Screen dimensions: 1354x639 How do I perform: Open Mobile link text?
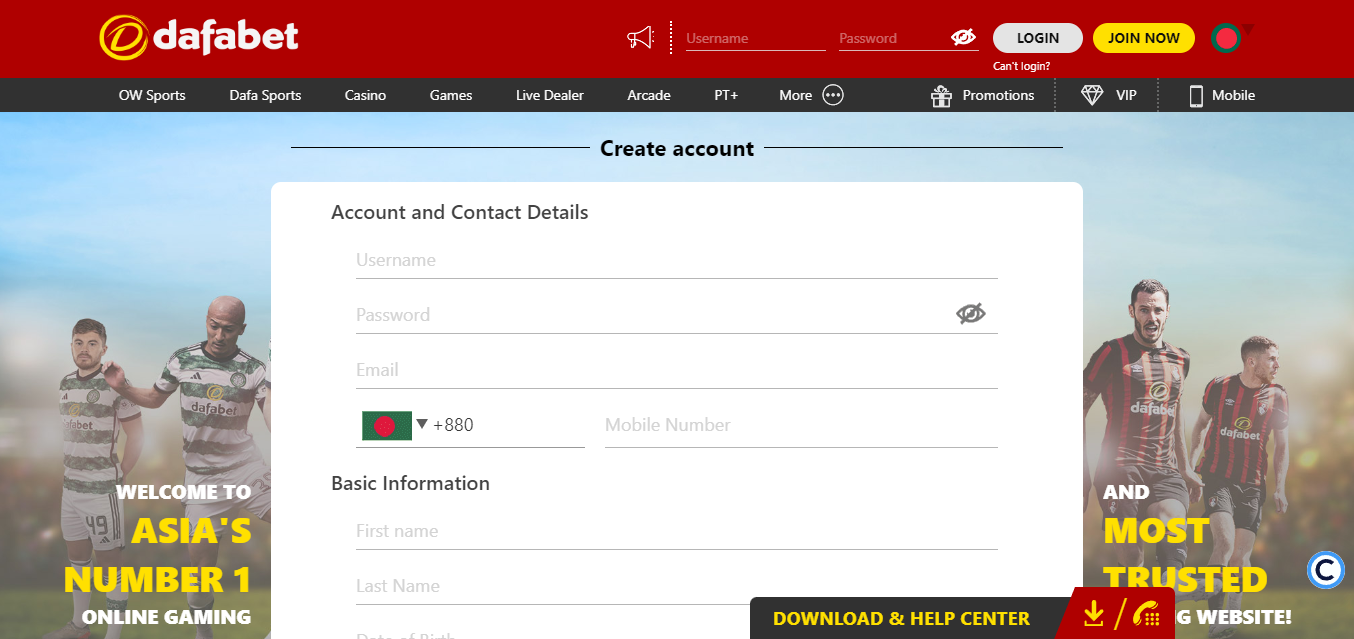click(1233, 95)
